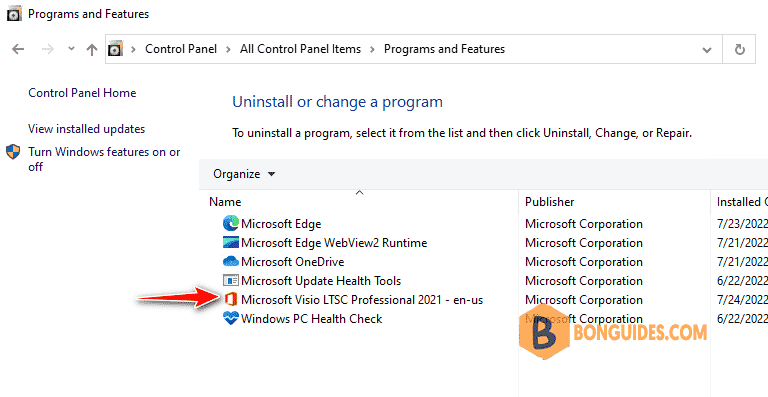Viewport: 768px width, 397px height.
Task: Go up one level with up arrow
Action: coord(92,49)
